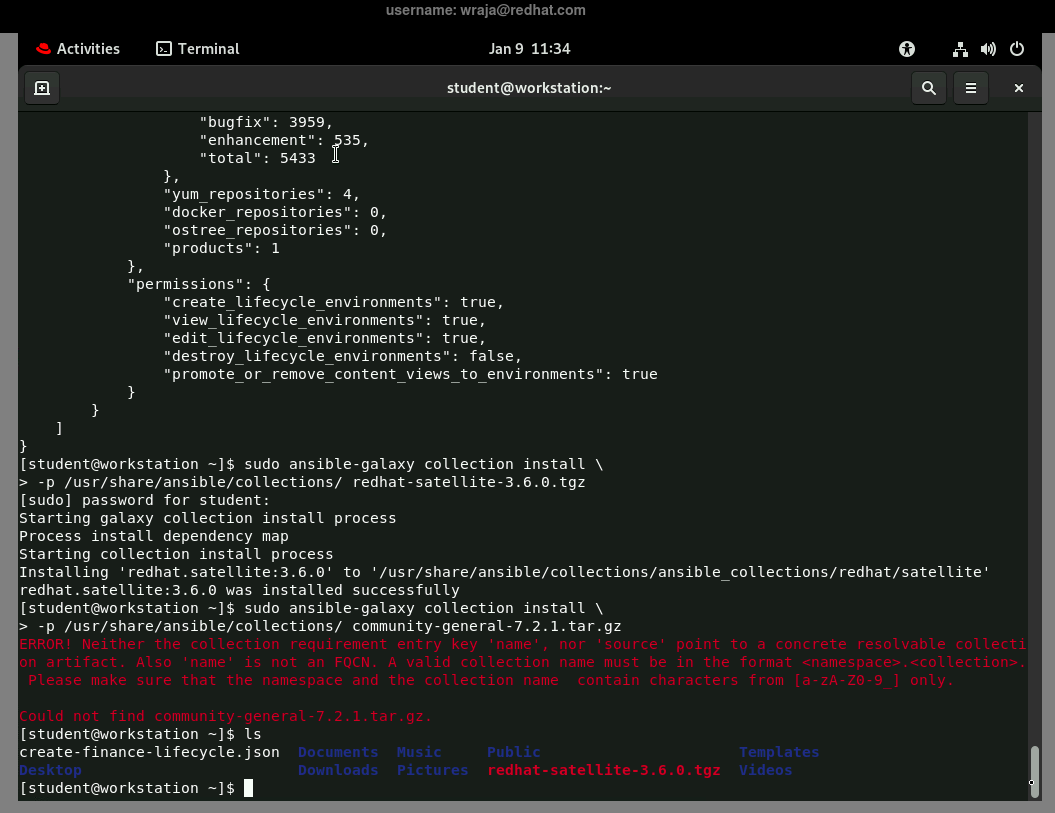Open the accessibility menu icon
Image resolution: width=1055 pixels, height=813 pixels.
907,49
